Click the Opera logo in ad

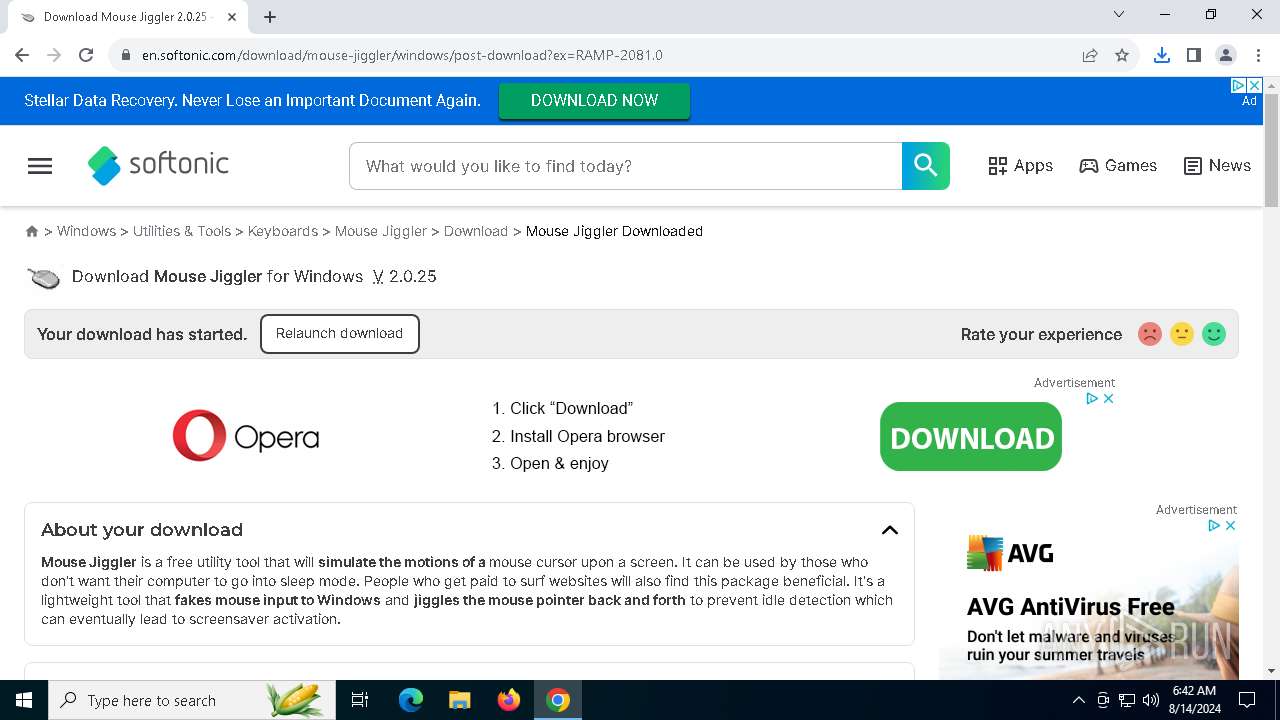click(x=246, y=436)
